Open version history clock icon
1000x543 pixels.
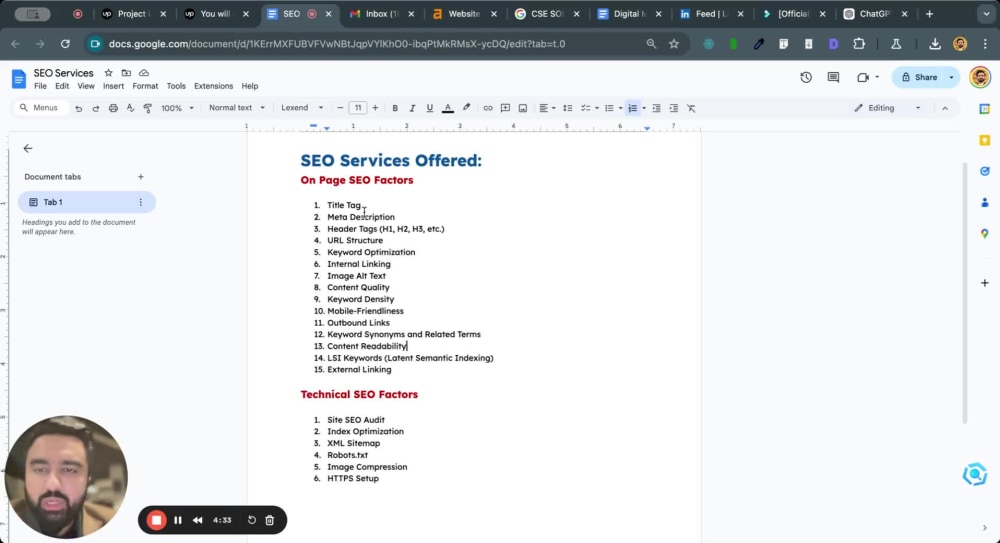pos(806,77)
